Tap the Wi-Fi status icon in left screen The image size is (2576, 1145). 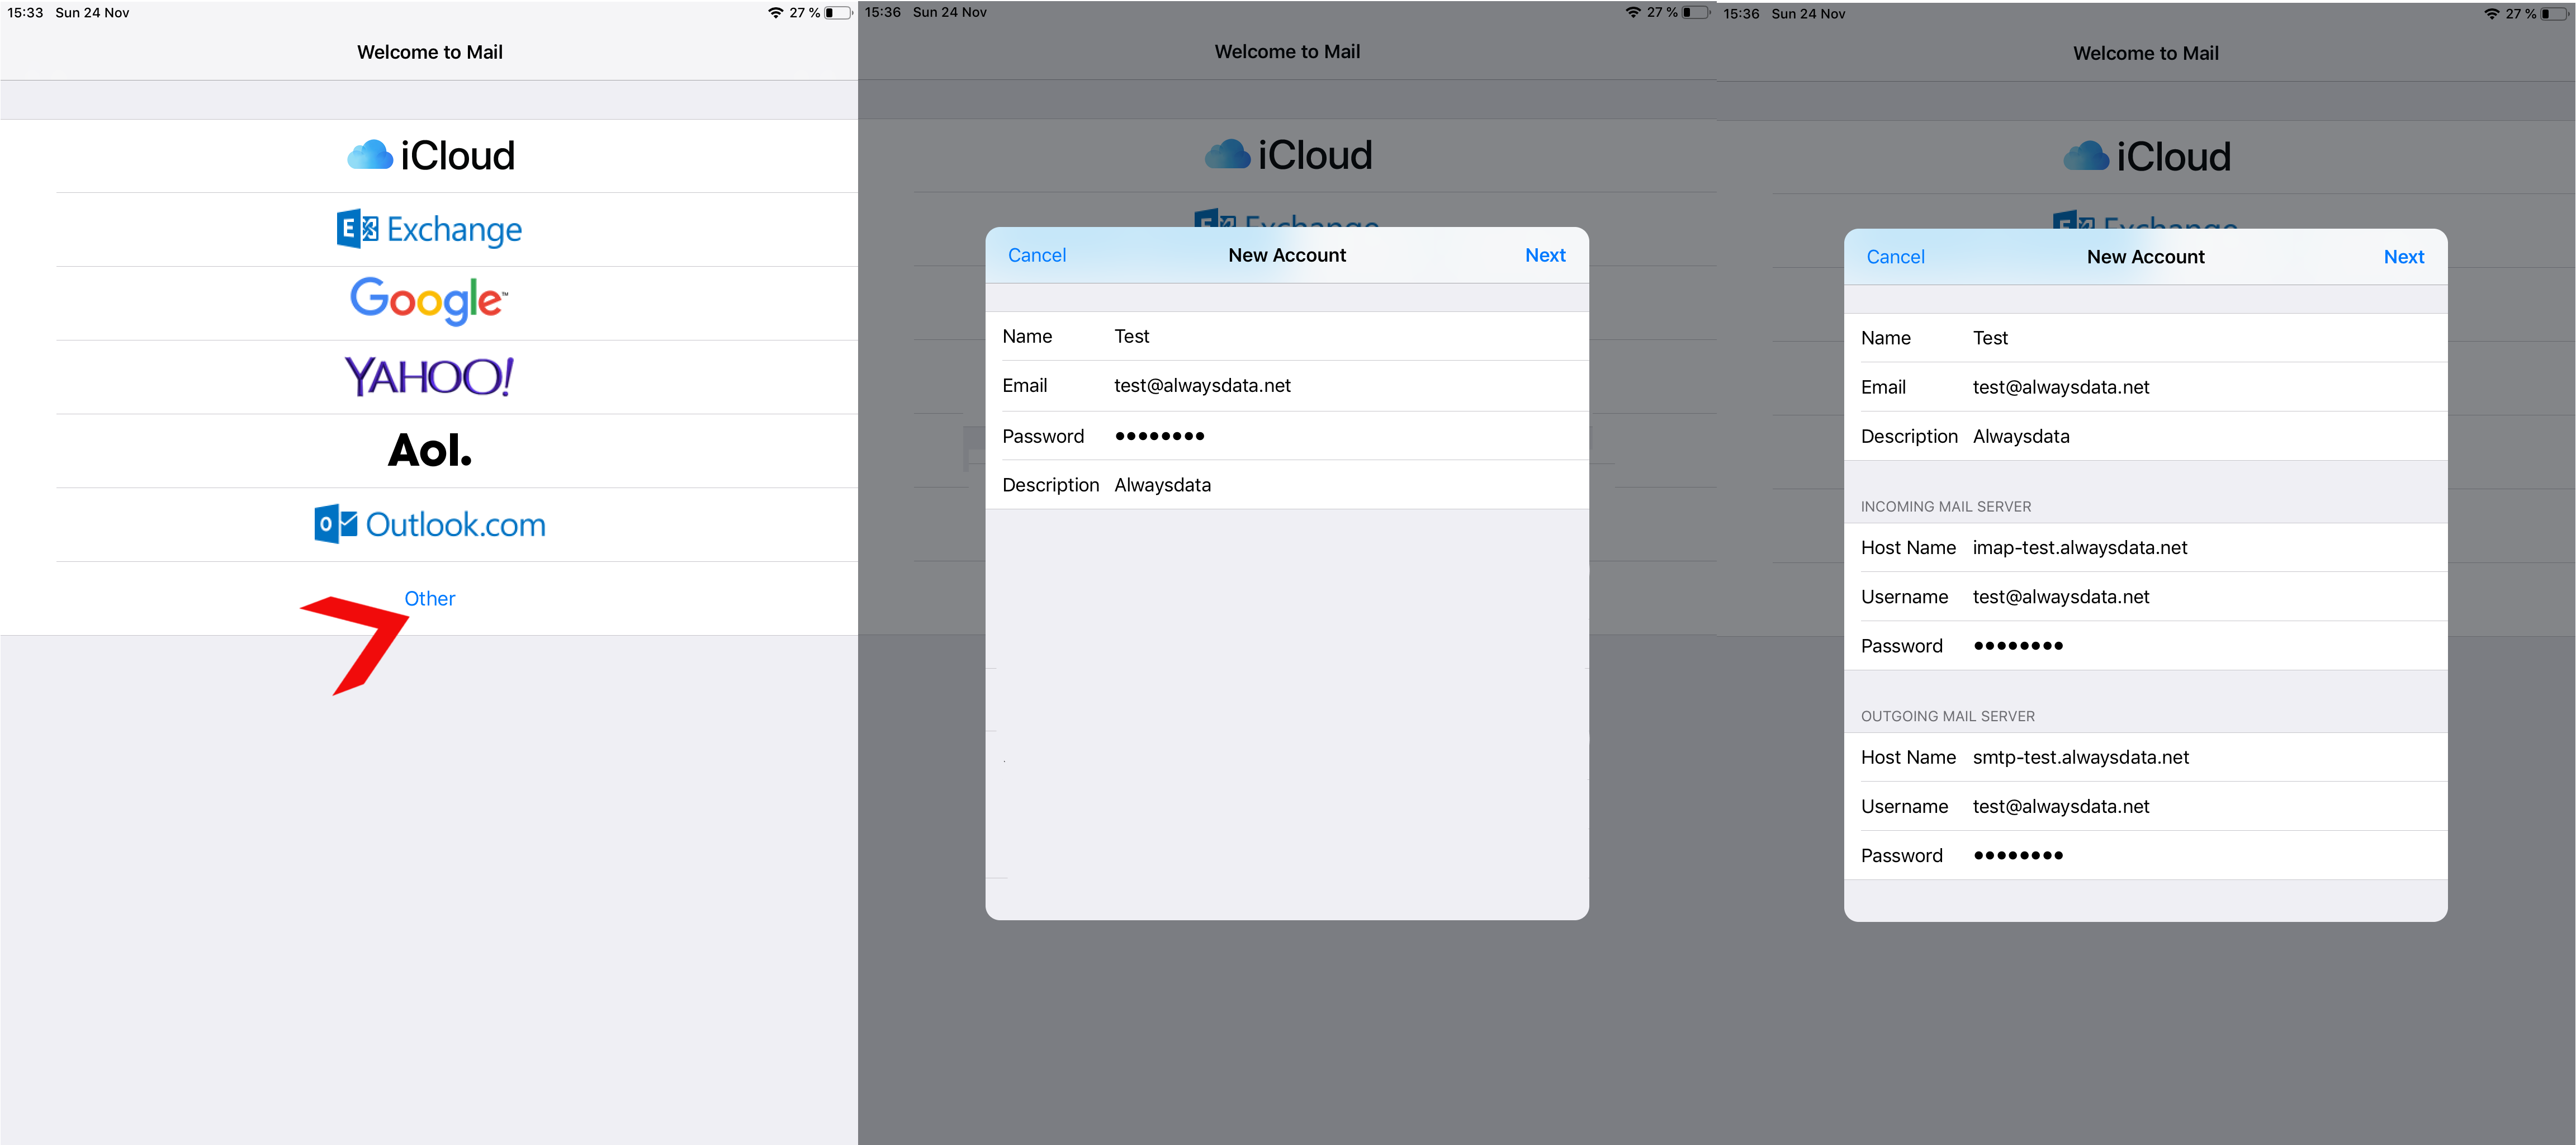pos(775,13)
